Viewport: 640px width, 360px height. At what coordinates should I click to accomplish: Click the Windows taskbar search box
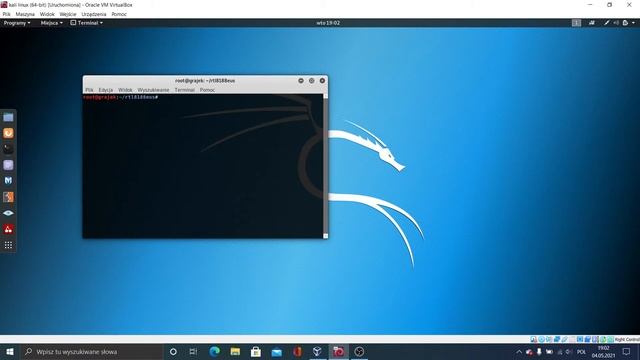tap(91, 351)
